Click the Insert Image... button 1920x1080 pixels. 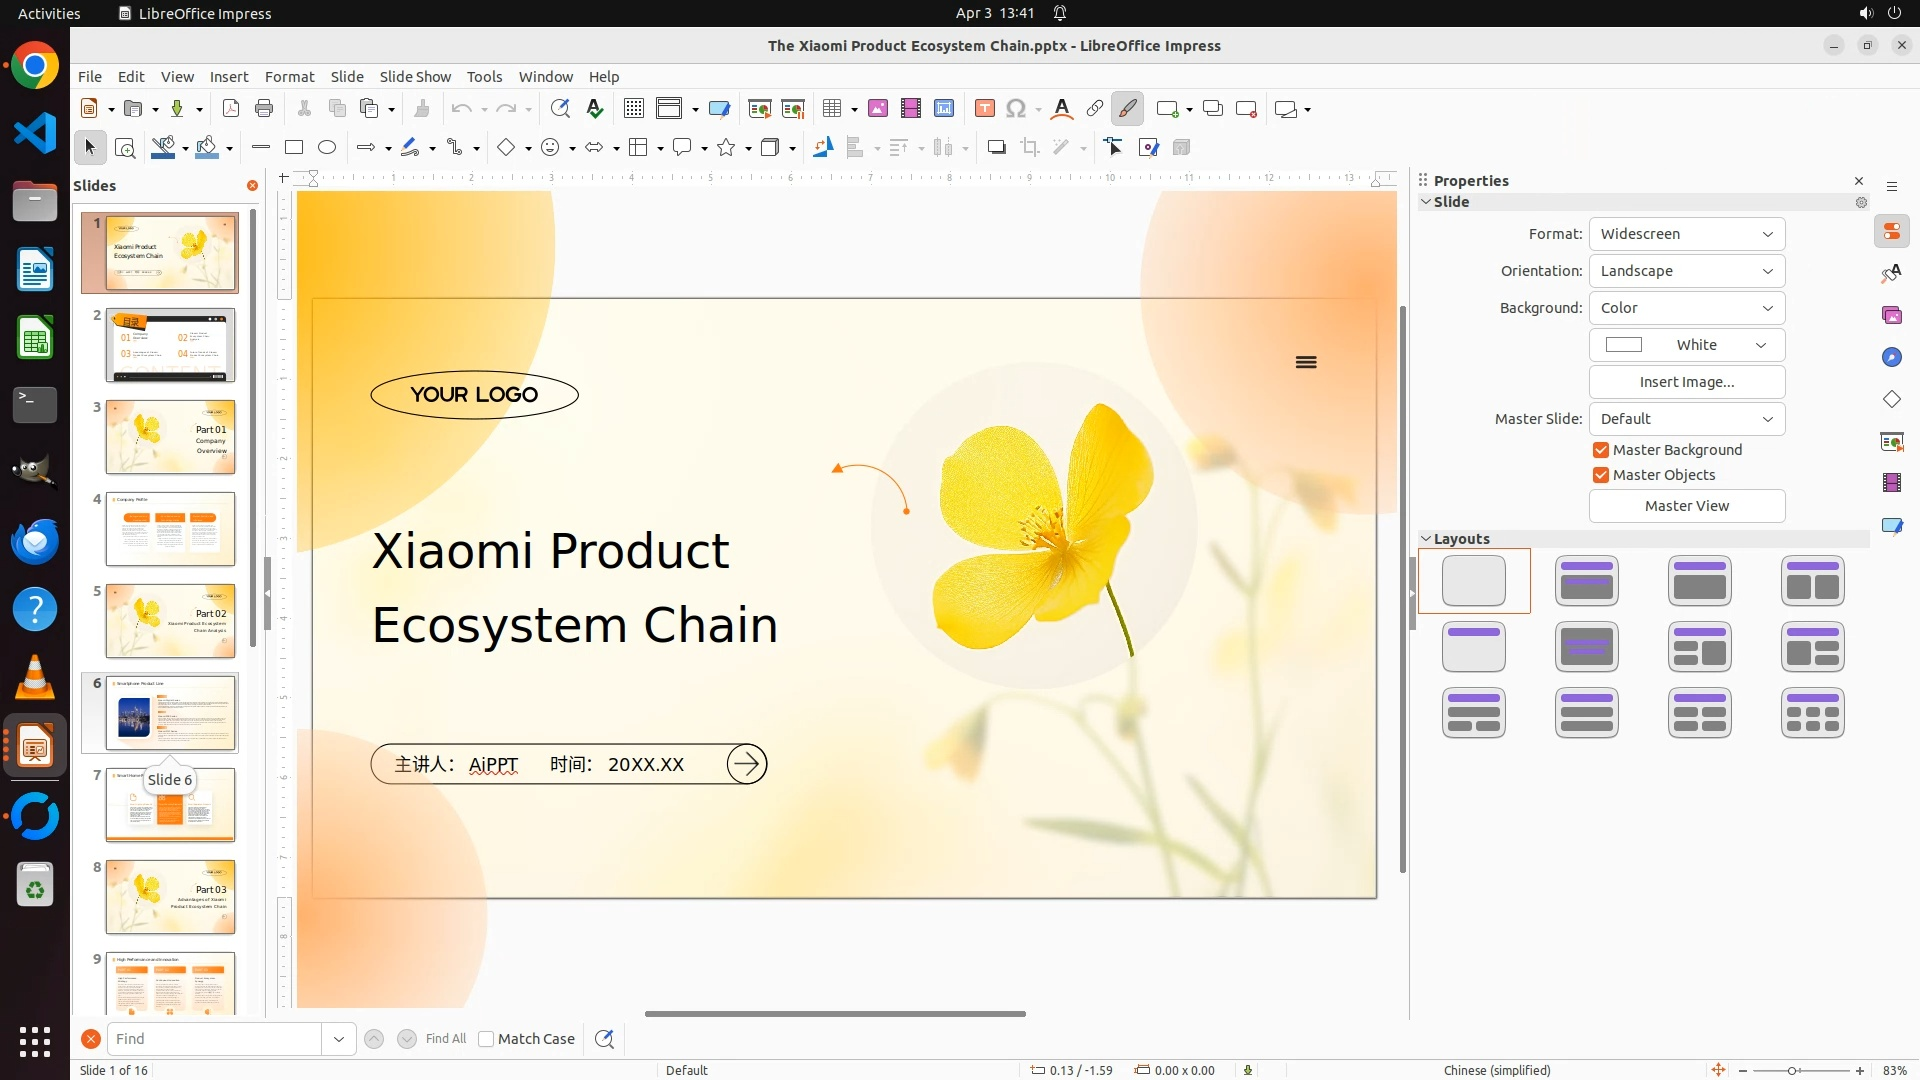[1686, 382]
